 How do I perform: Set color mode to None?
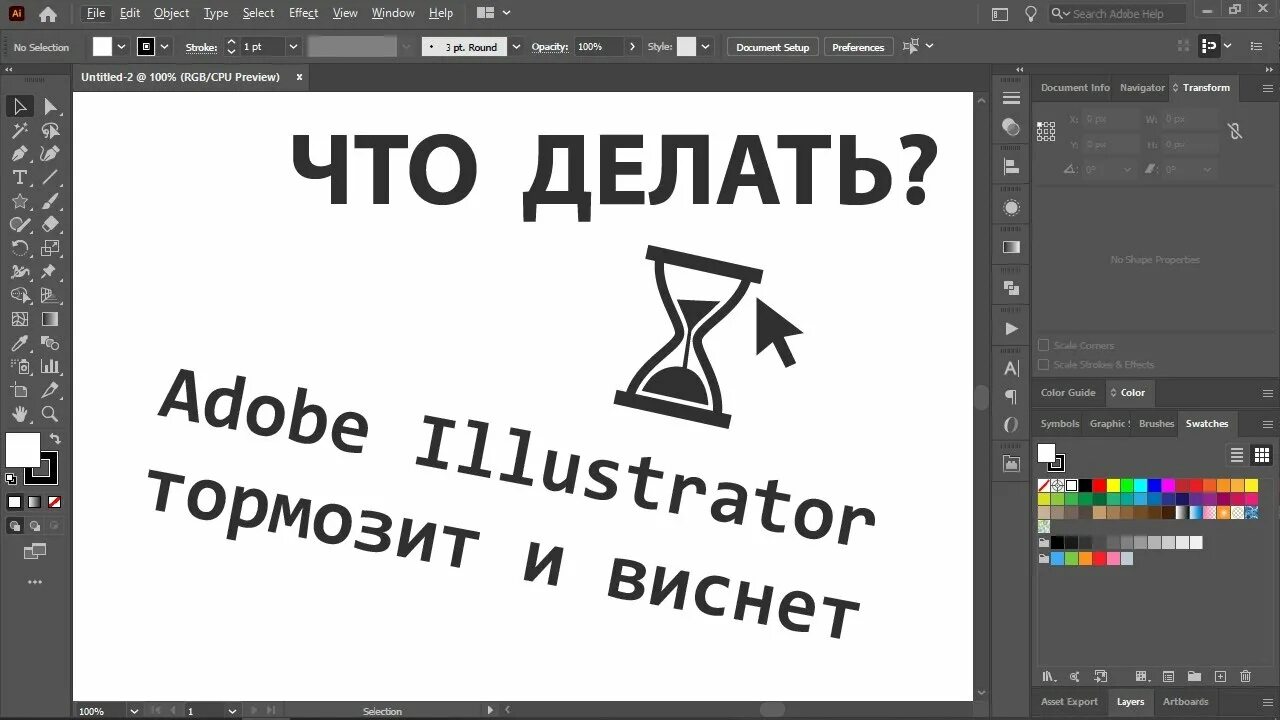coord(55,502)
